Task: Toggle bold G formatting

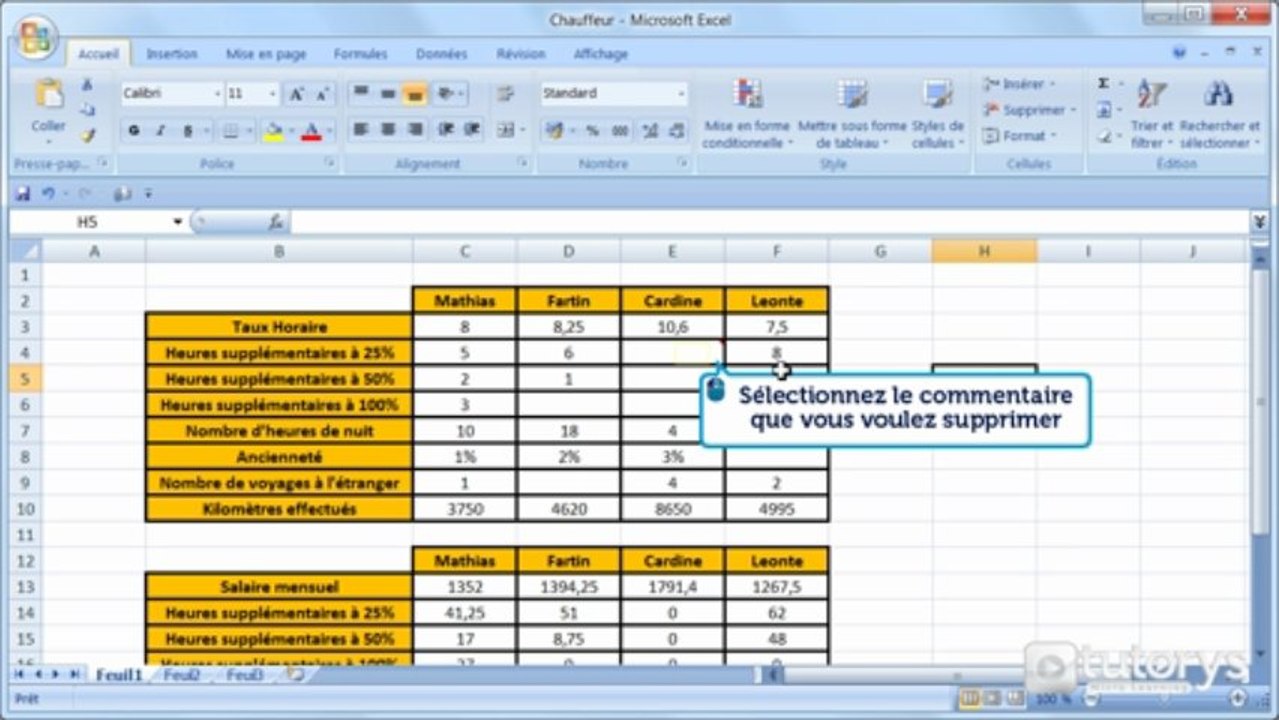Action: pos(134,130)
